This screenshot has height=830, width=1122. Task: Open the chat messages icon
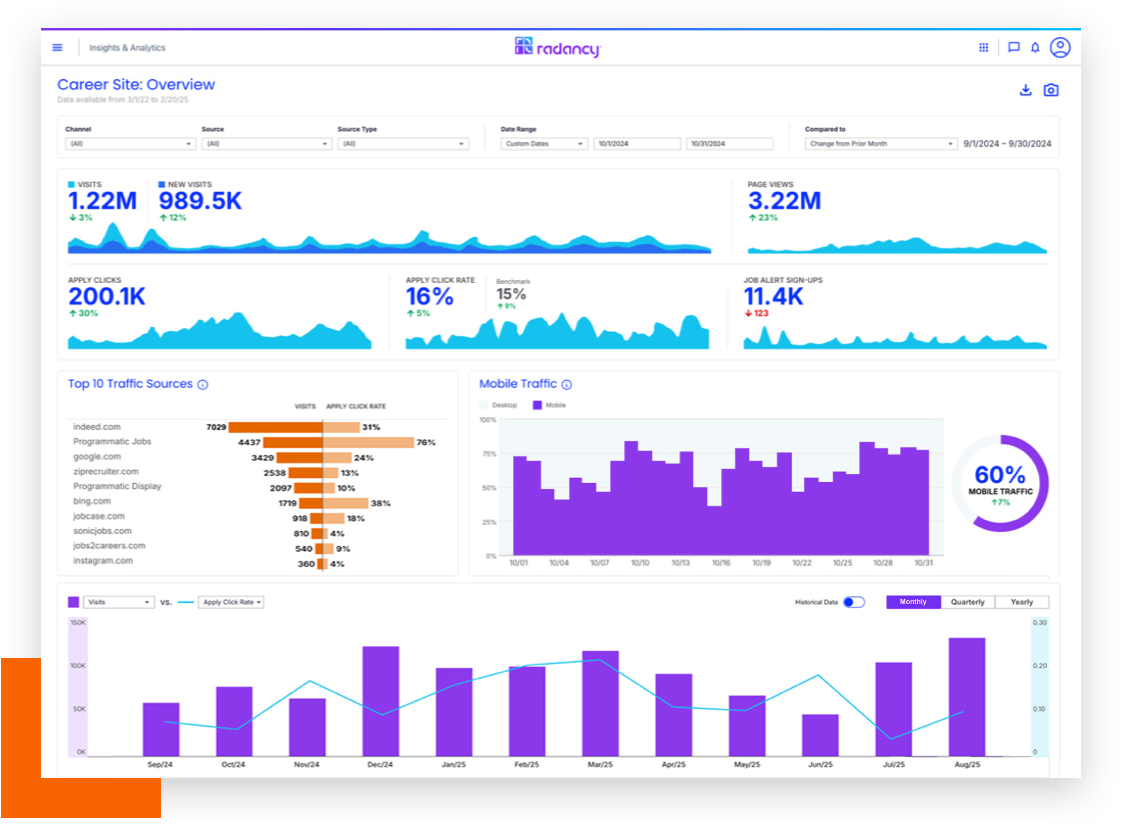tap(1013, 47)
